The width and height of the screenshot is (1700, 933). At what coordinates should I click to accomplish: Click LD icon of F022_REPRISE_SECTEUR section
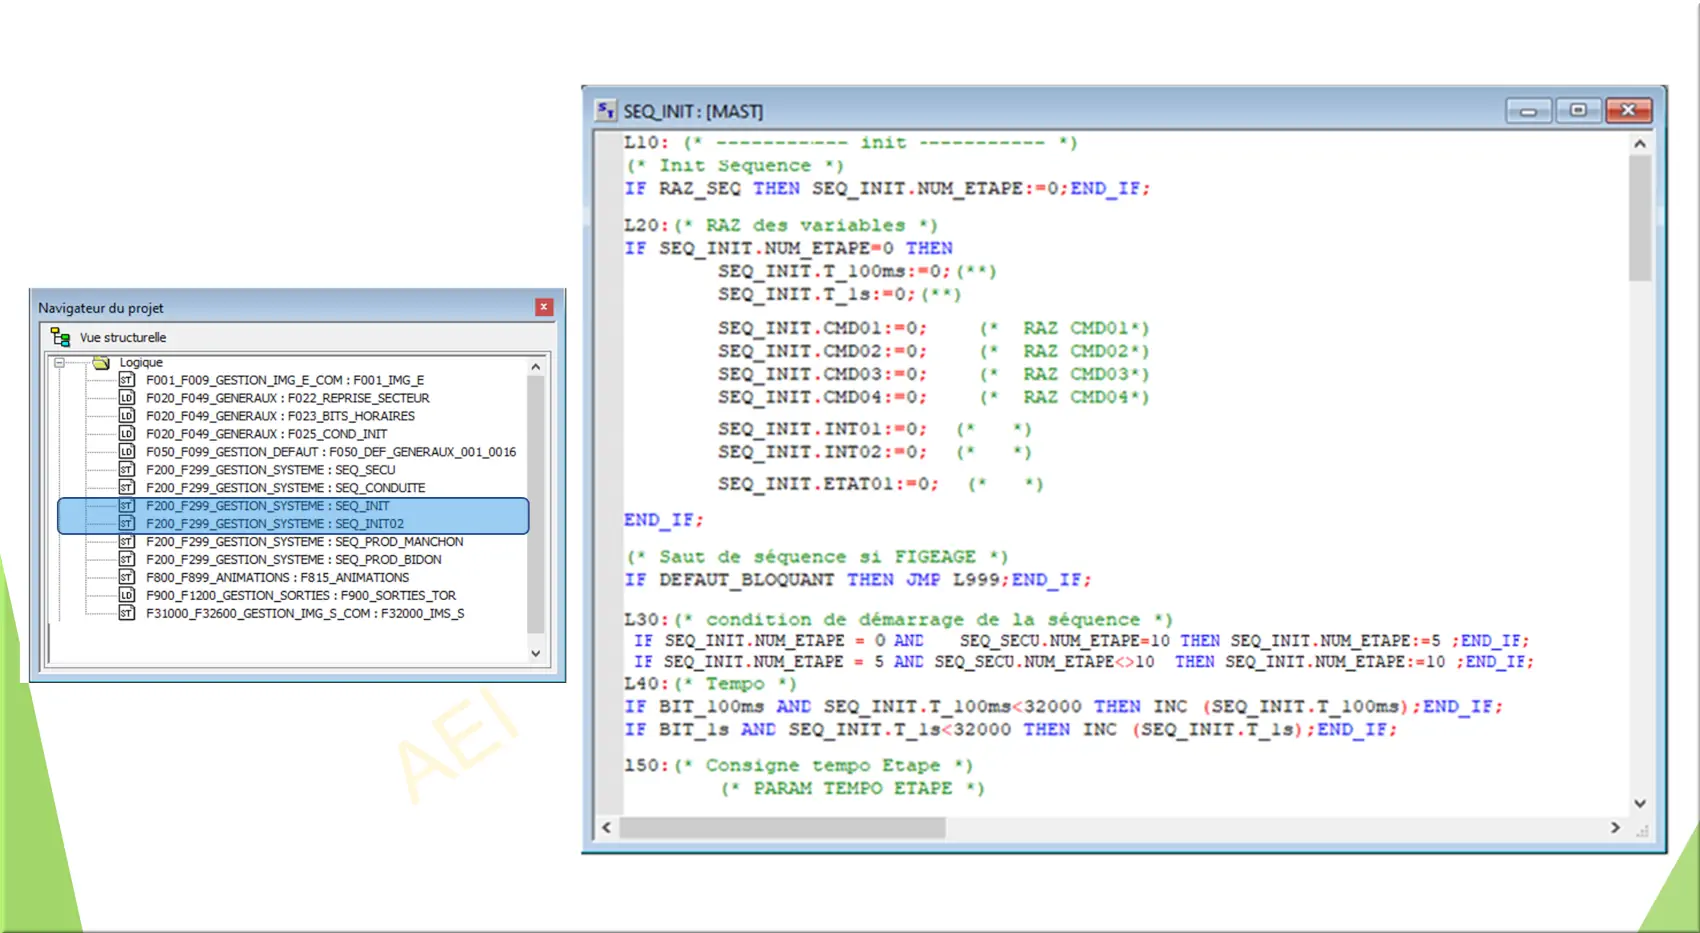pos(127,398)
